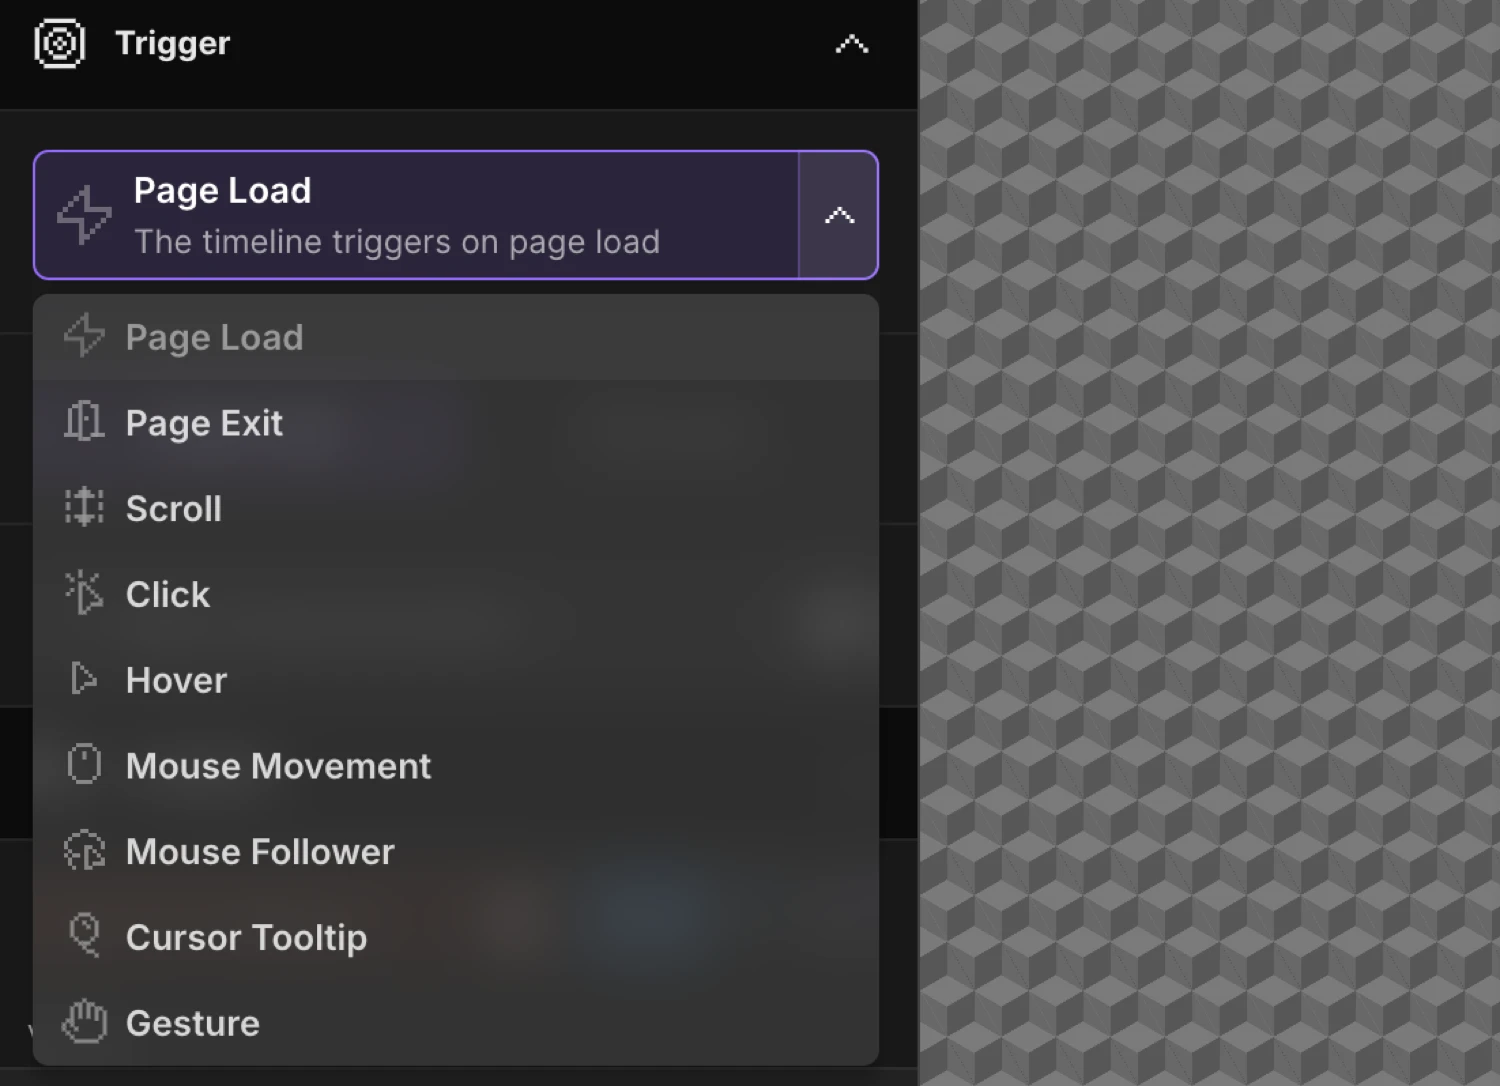Click the Gesture hand icon
This screenshot has height=1086, width=1500.
[x=84, y=1022]
